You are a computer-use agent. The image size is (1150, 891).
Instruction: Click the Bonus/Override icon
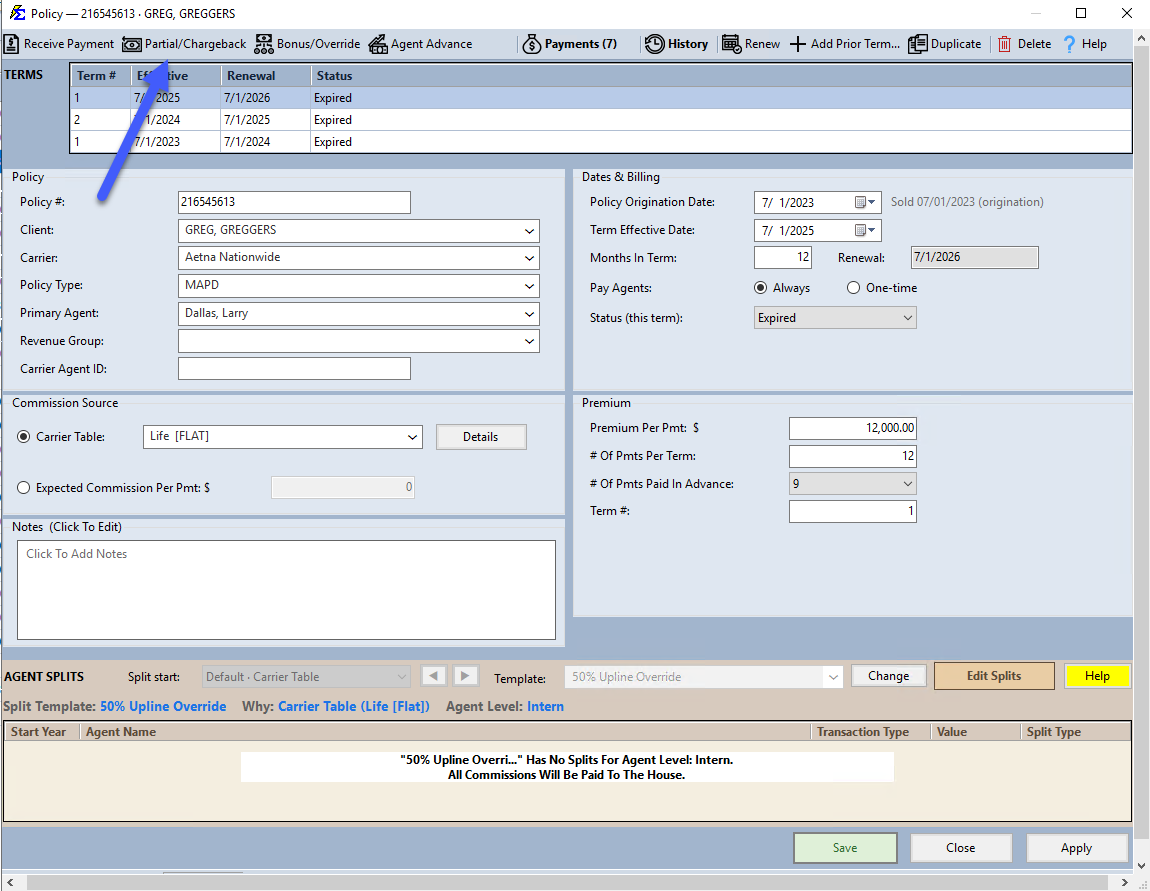[263, 44]
